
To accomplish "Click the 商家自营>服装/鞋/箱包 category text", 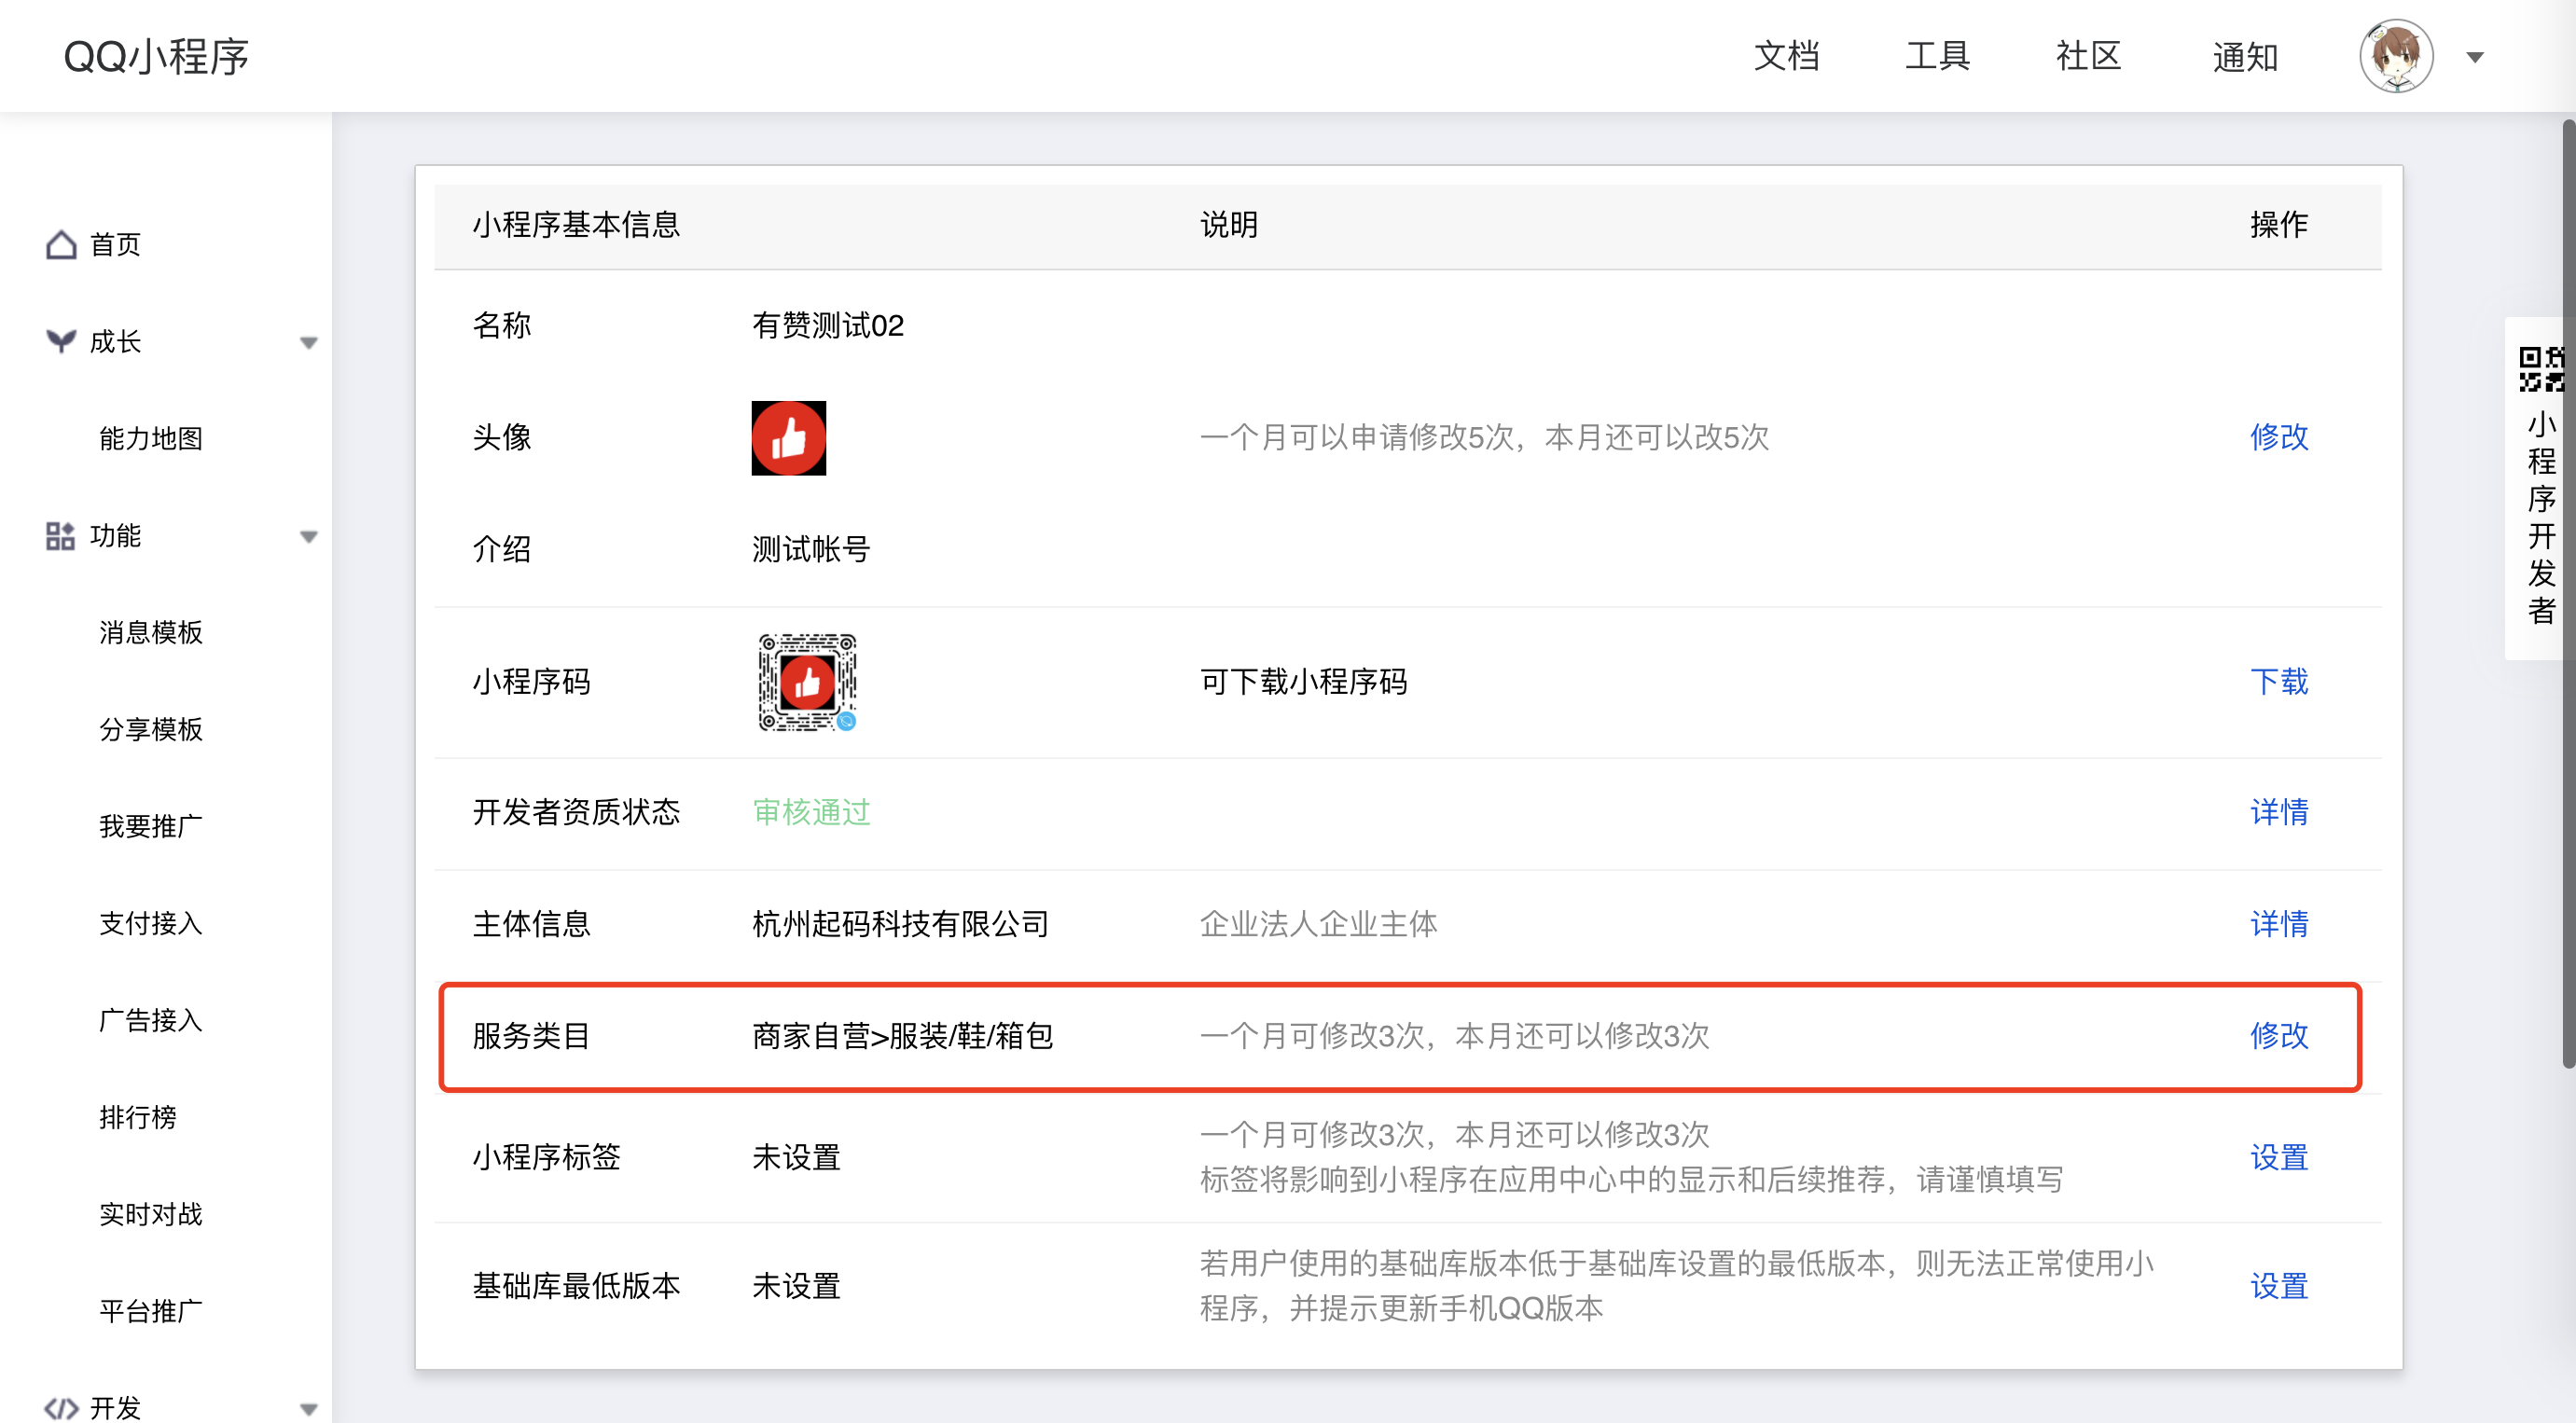I will [903, 1036].
